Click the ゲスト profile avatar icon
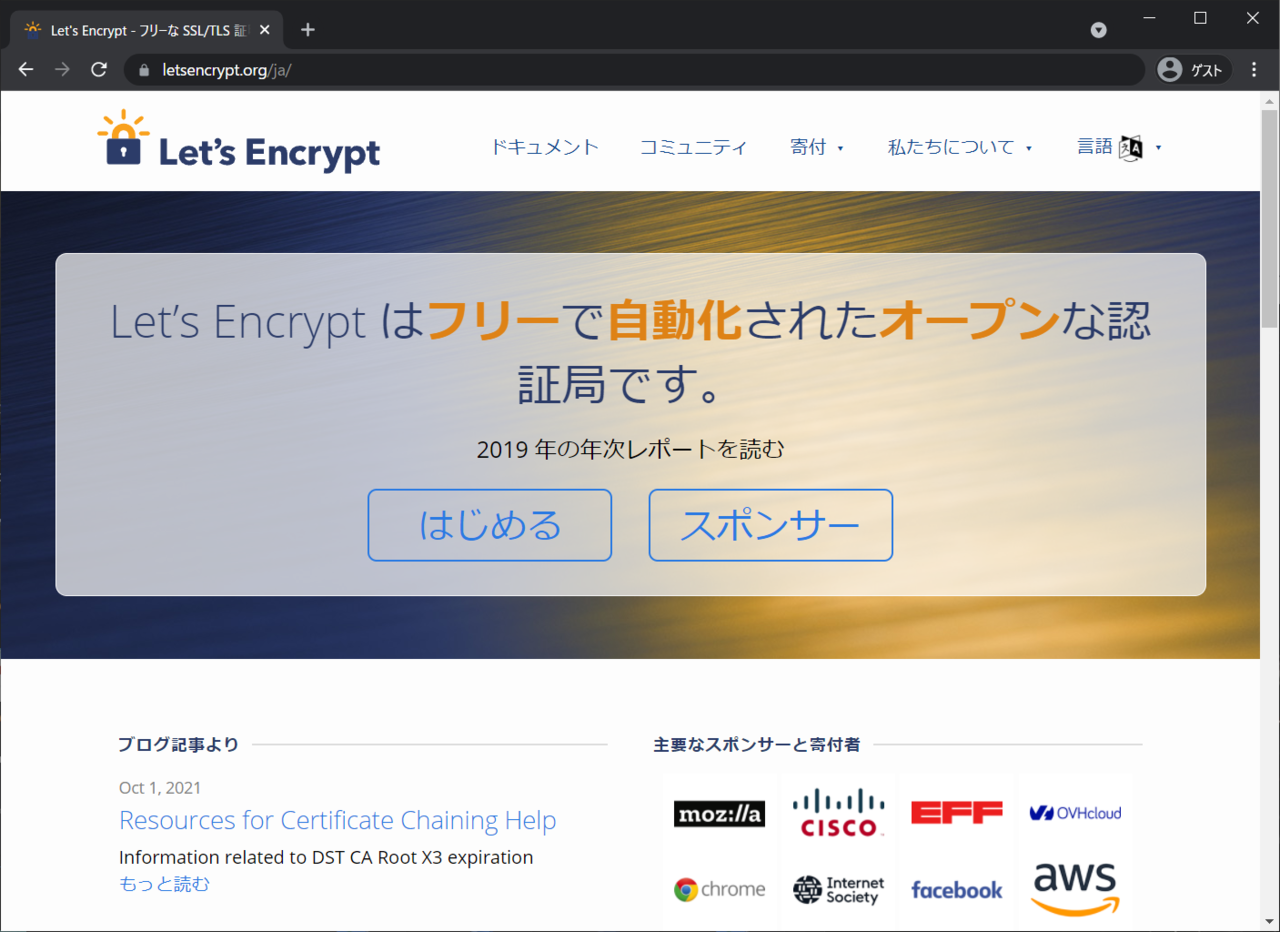Viewport: 1280px width, 932px height. click(1169, 70)
